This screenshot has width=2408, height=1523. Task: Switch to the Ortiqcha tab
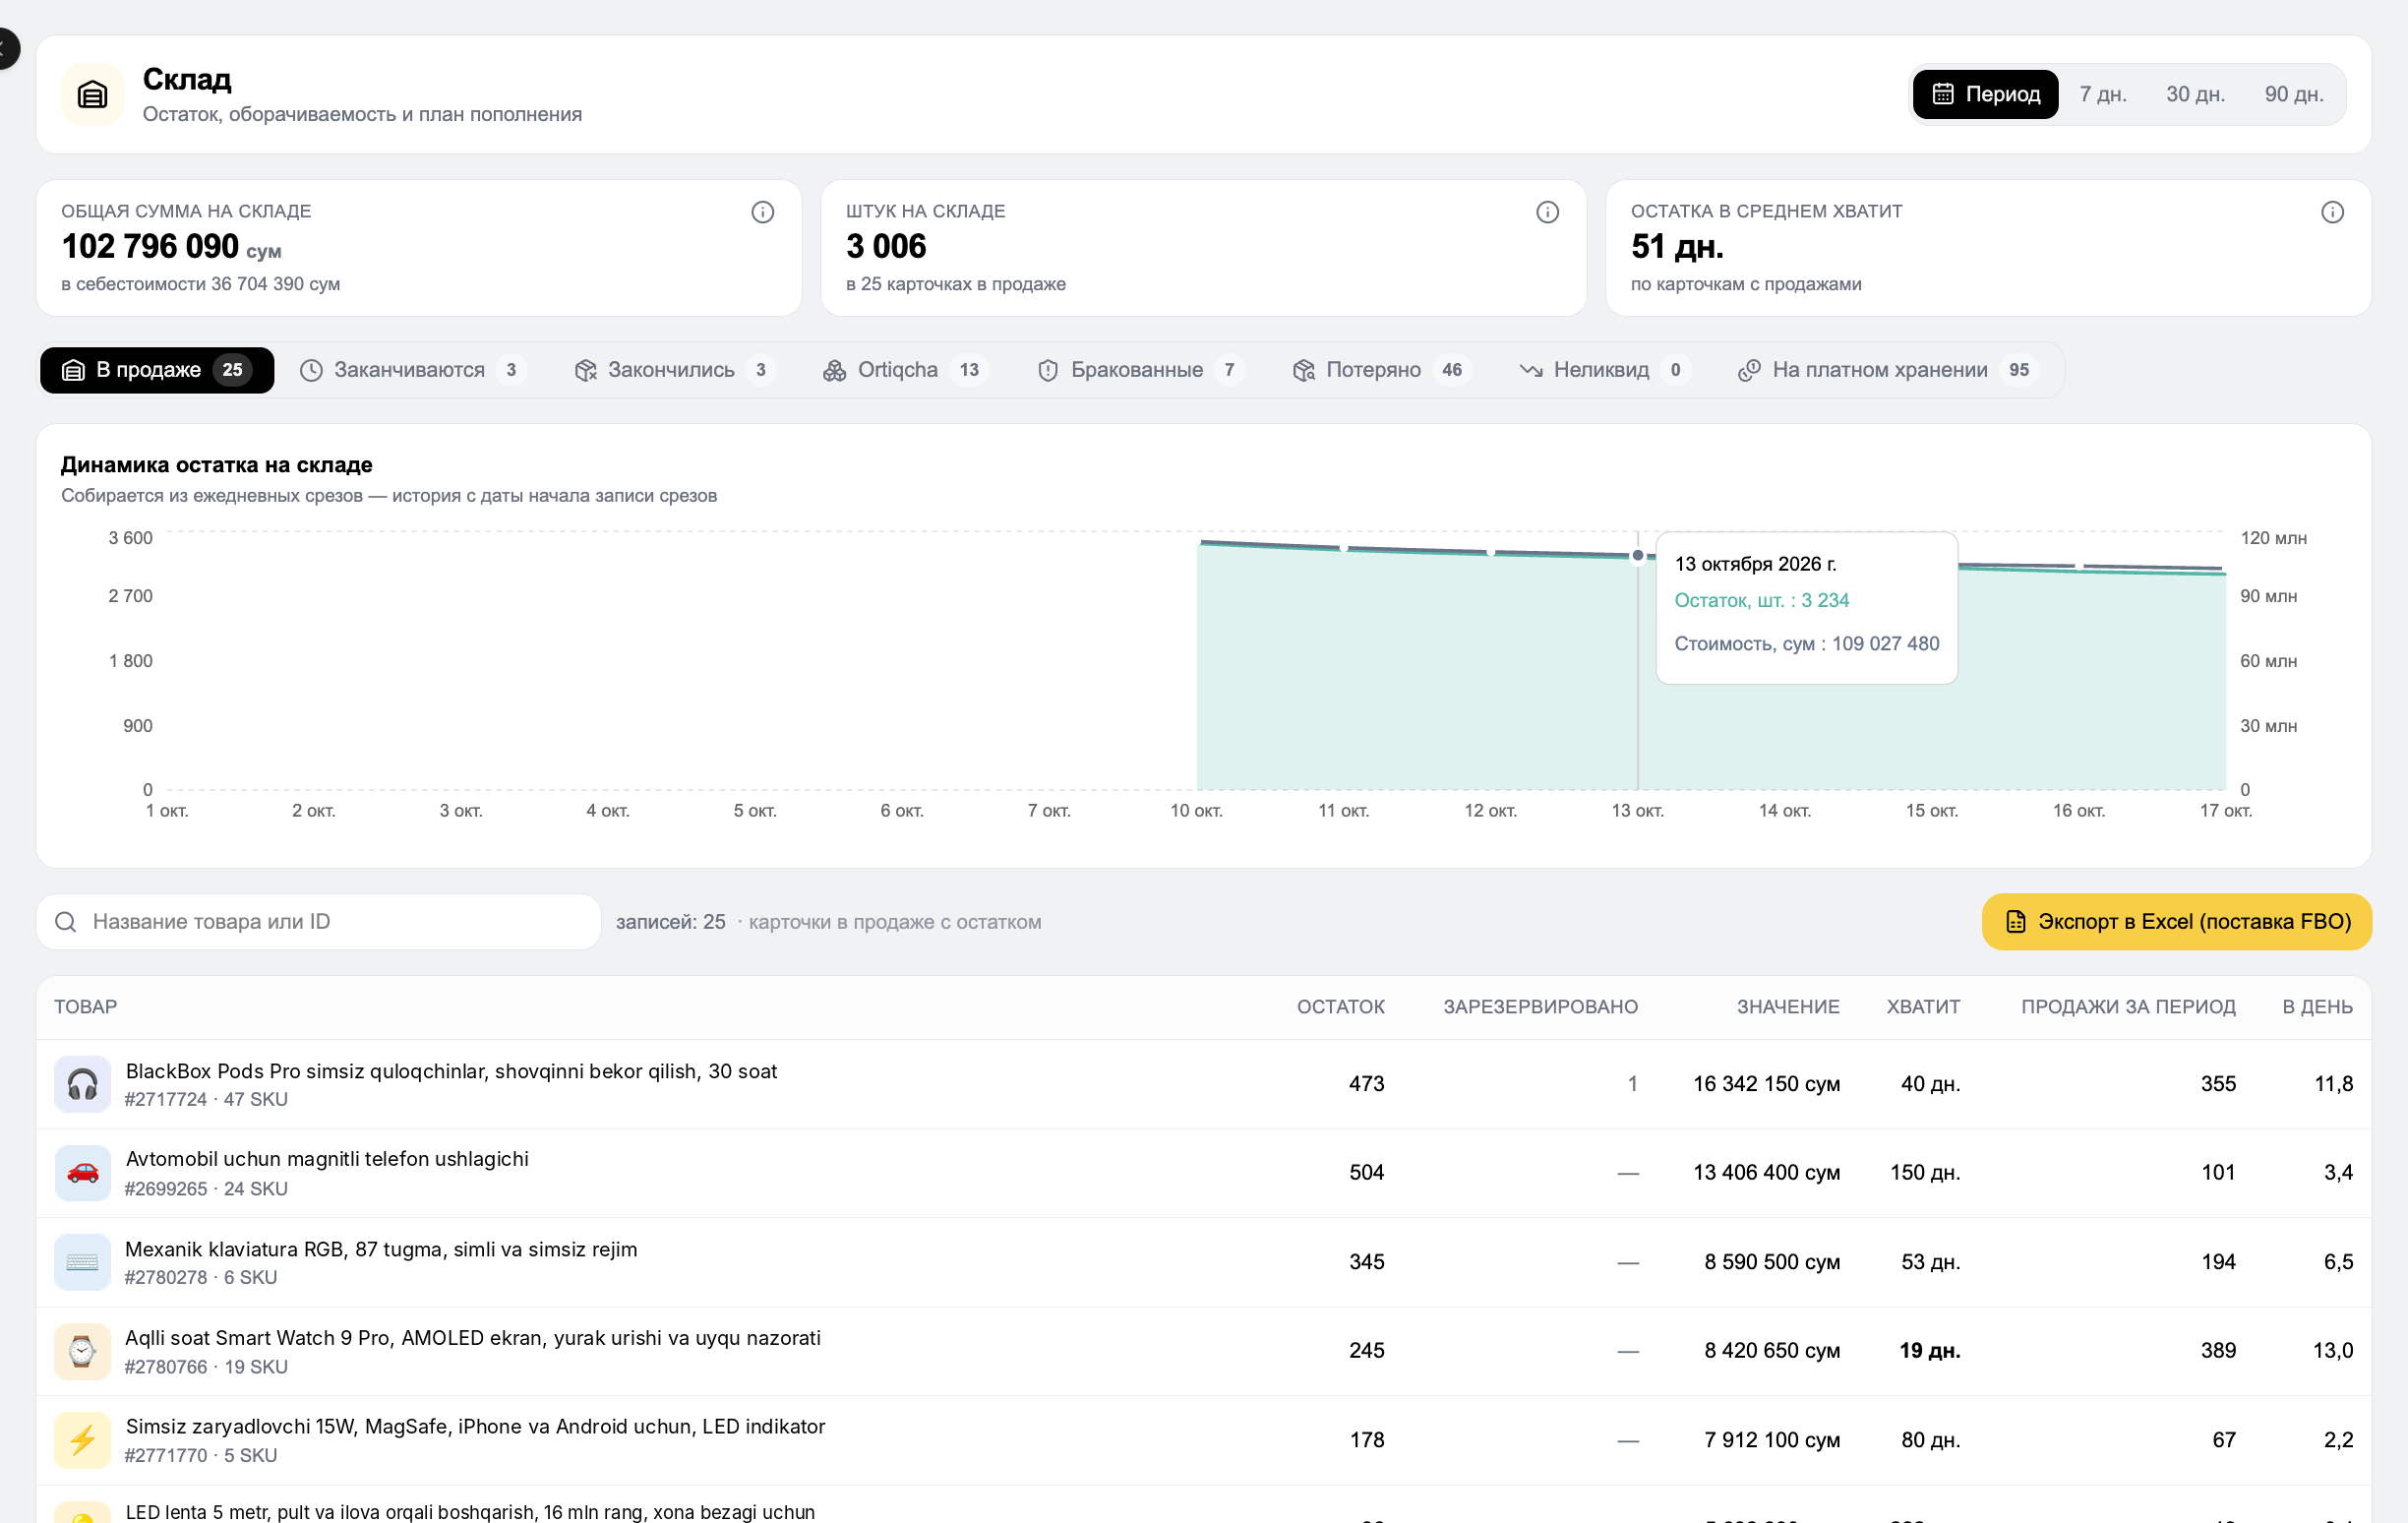click(x=905, y=370)
